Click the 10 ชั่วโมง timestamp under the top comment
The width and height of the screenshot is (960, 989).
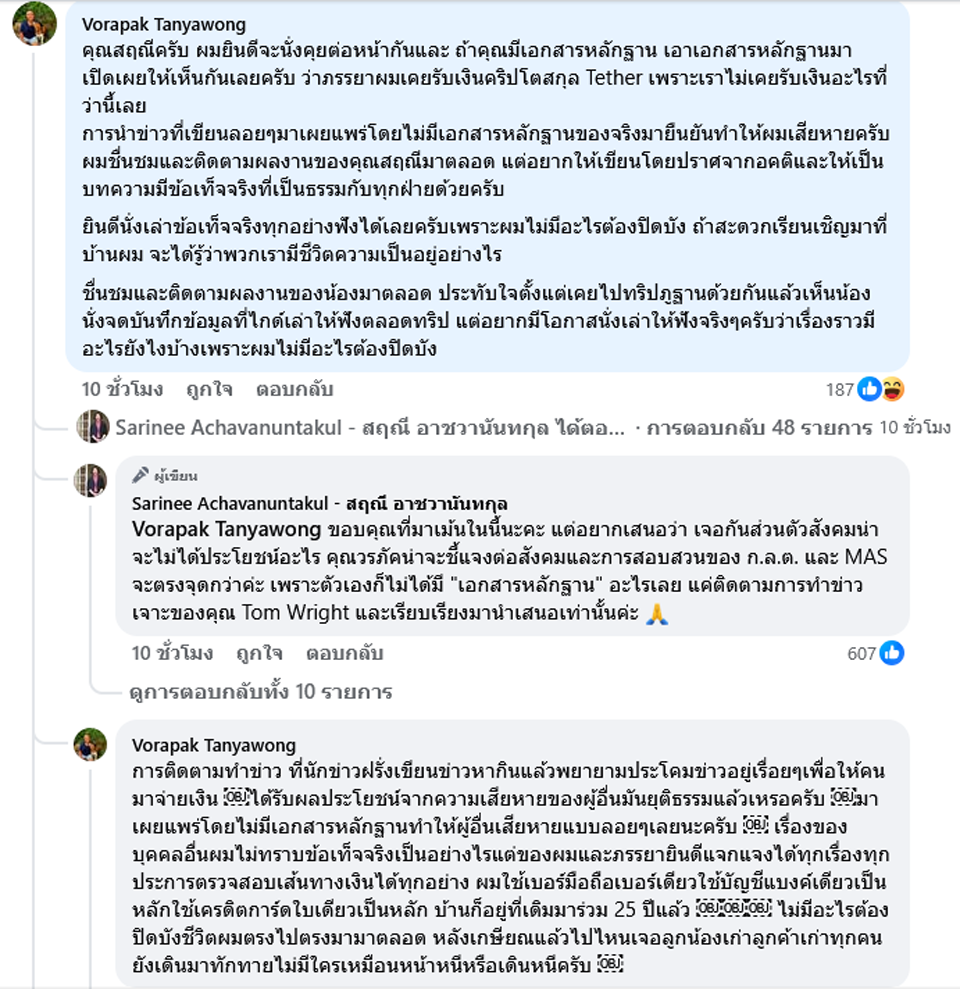coord(122,389)
